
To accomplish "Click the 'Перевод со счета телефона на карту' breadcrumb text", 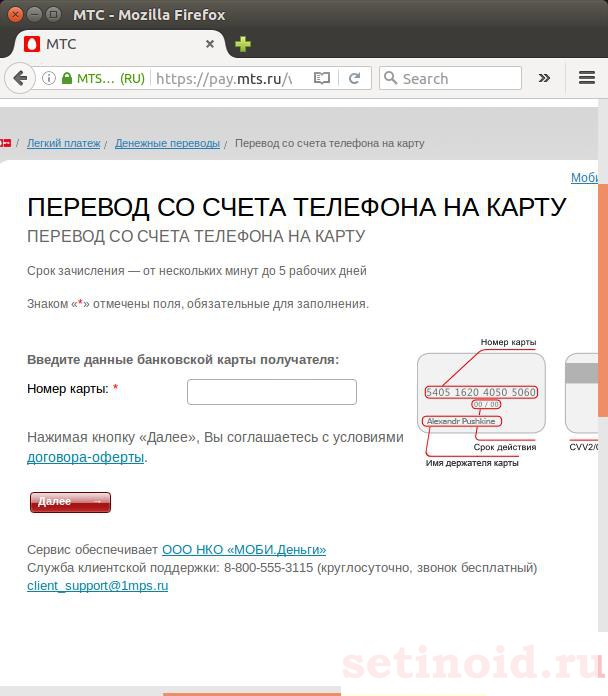I will click(x=329, y=143).
